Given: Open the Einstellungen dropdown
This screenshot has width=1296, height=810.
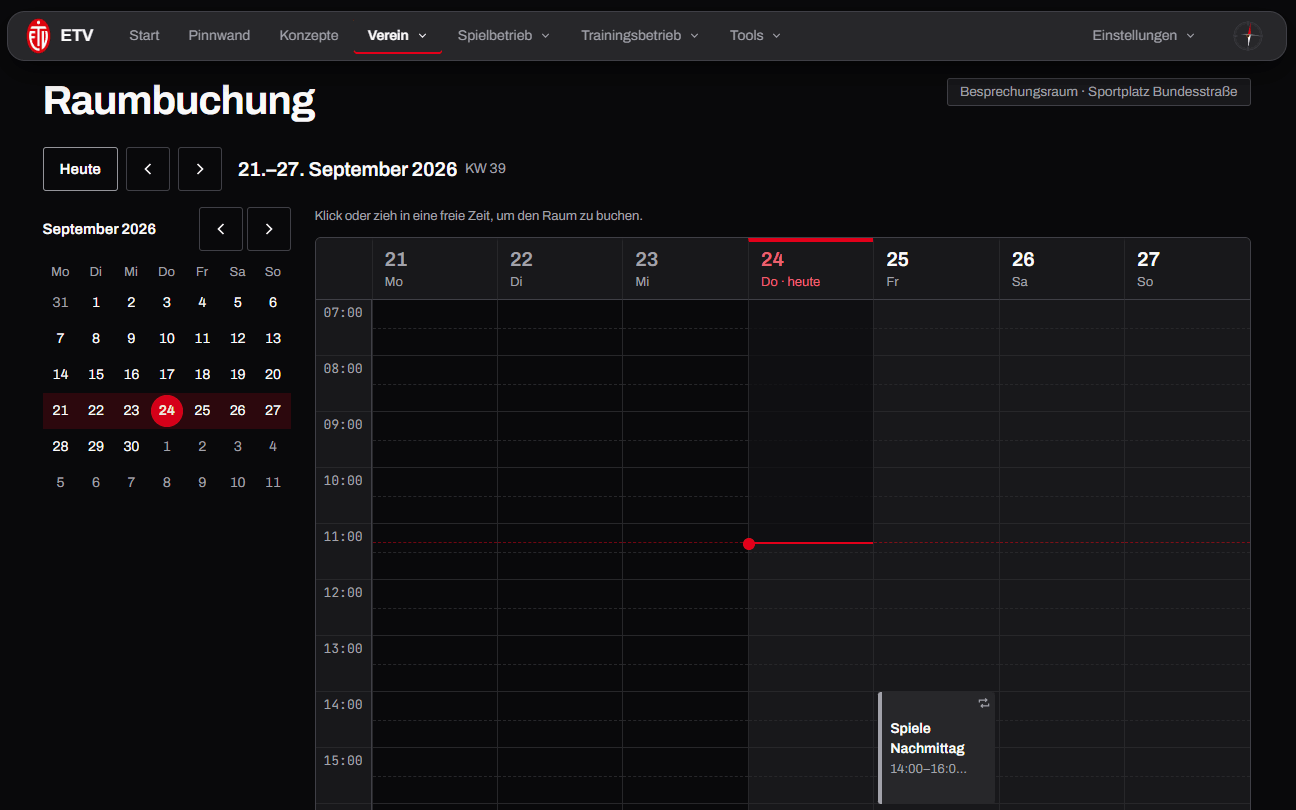Looking at the screenshot, I should pyautogui.click(x=1143, y=35).
